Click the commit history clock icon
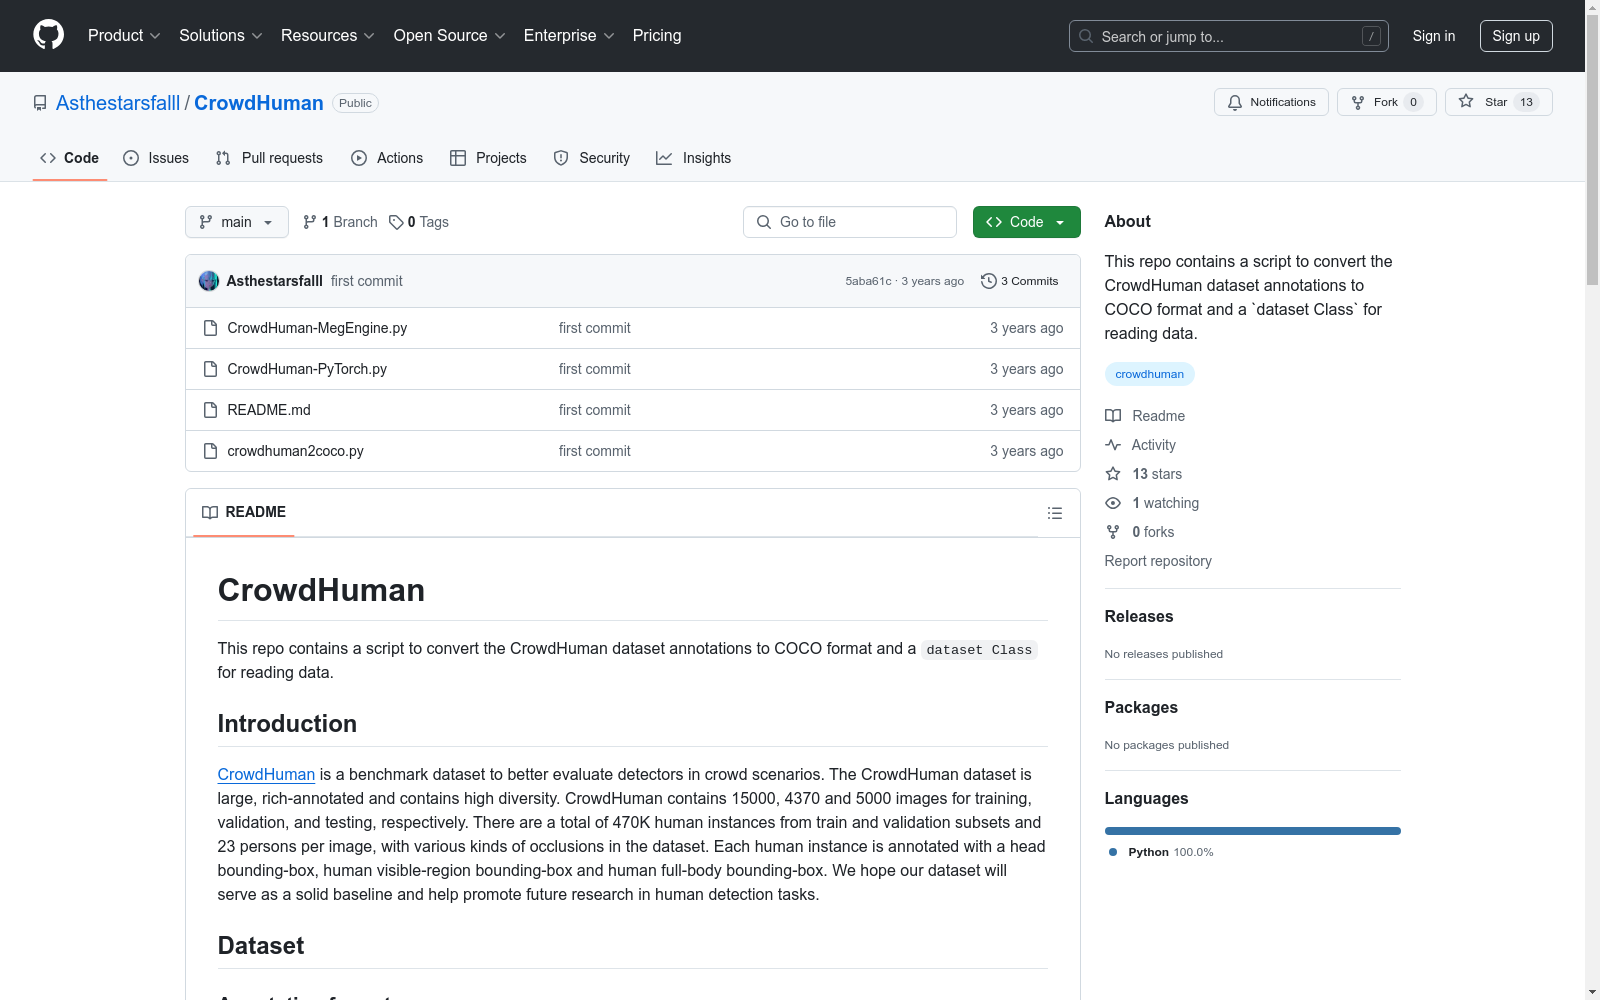 (x=989, y=281)
